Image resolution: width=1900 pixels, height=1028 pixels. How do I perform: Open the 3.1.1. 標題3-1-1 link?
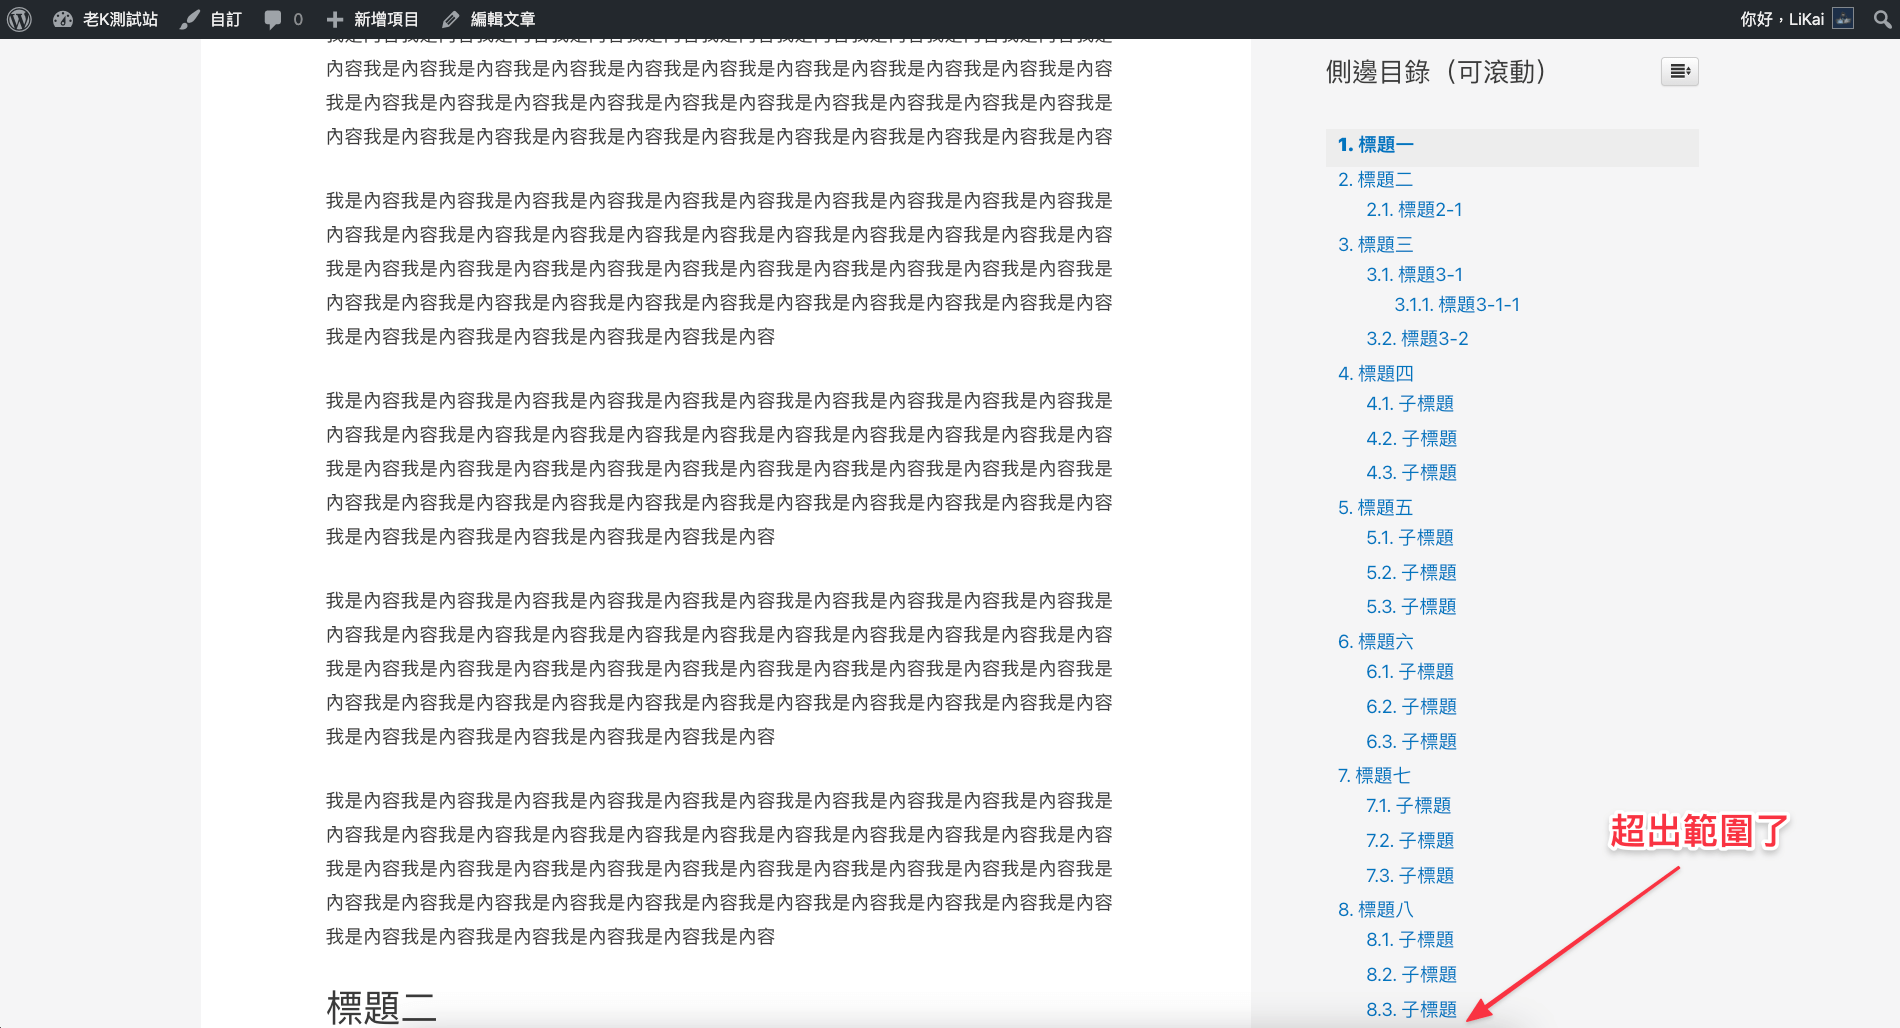(x=1457, y=305)
